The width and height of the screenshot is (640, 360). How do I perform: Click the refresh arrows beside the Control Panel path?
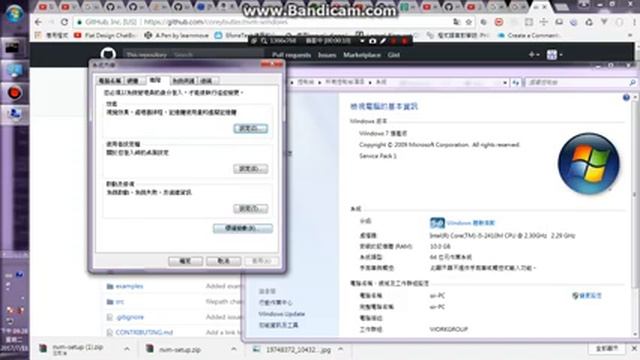click(x=516, y=82)
